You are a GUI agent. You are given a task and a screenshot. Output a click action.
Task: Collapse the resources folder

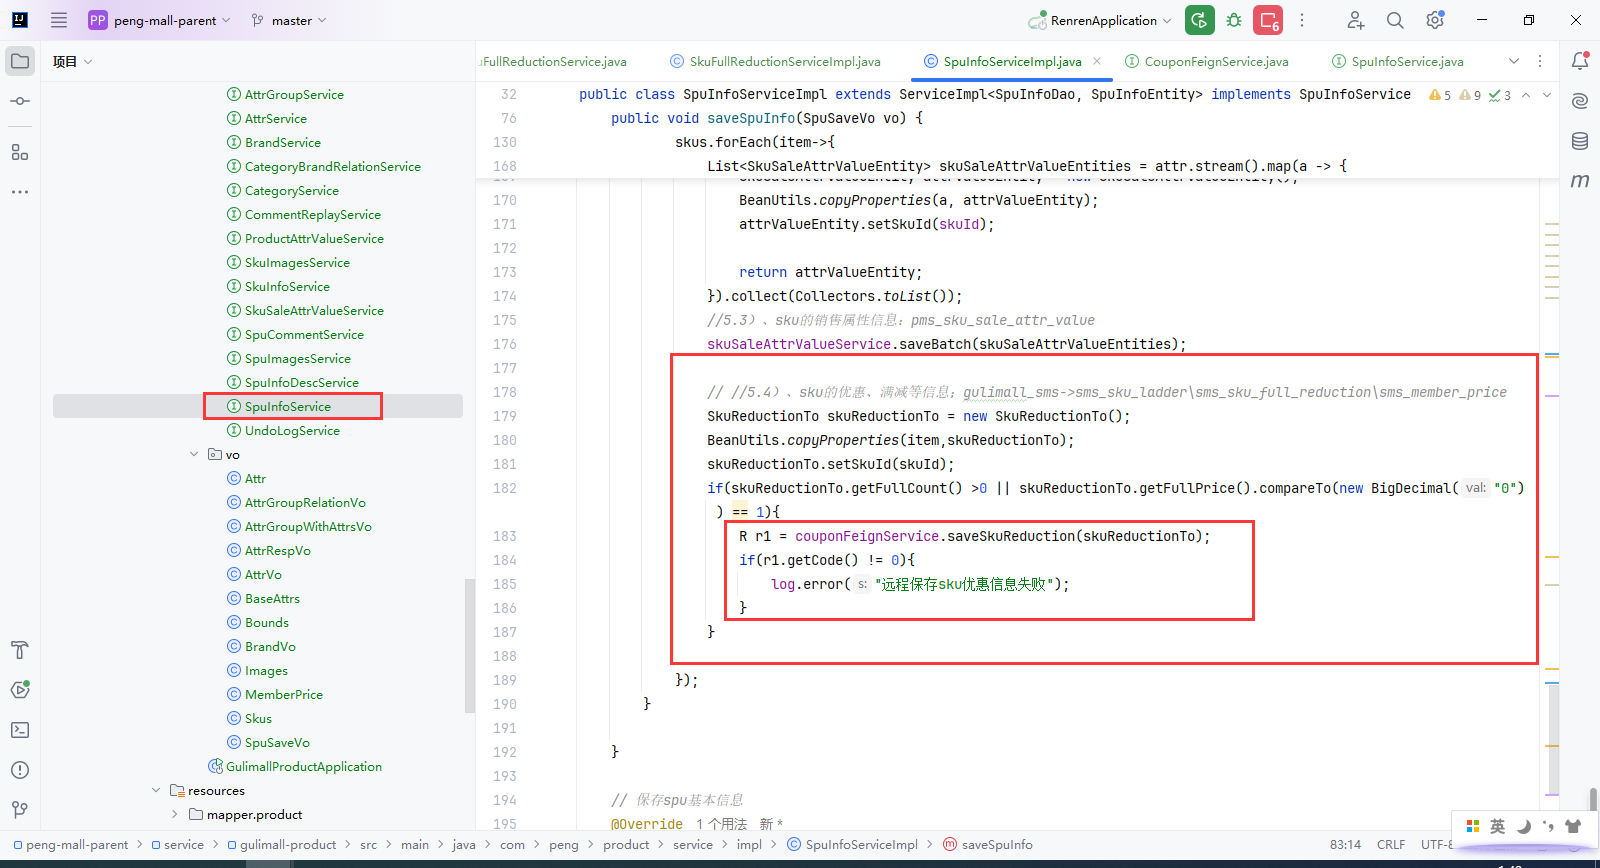(x=156, y=790)
